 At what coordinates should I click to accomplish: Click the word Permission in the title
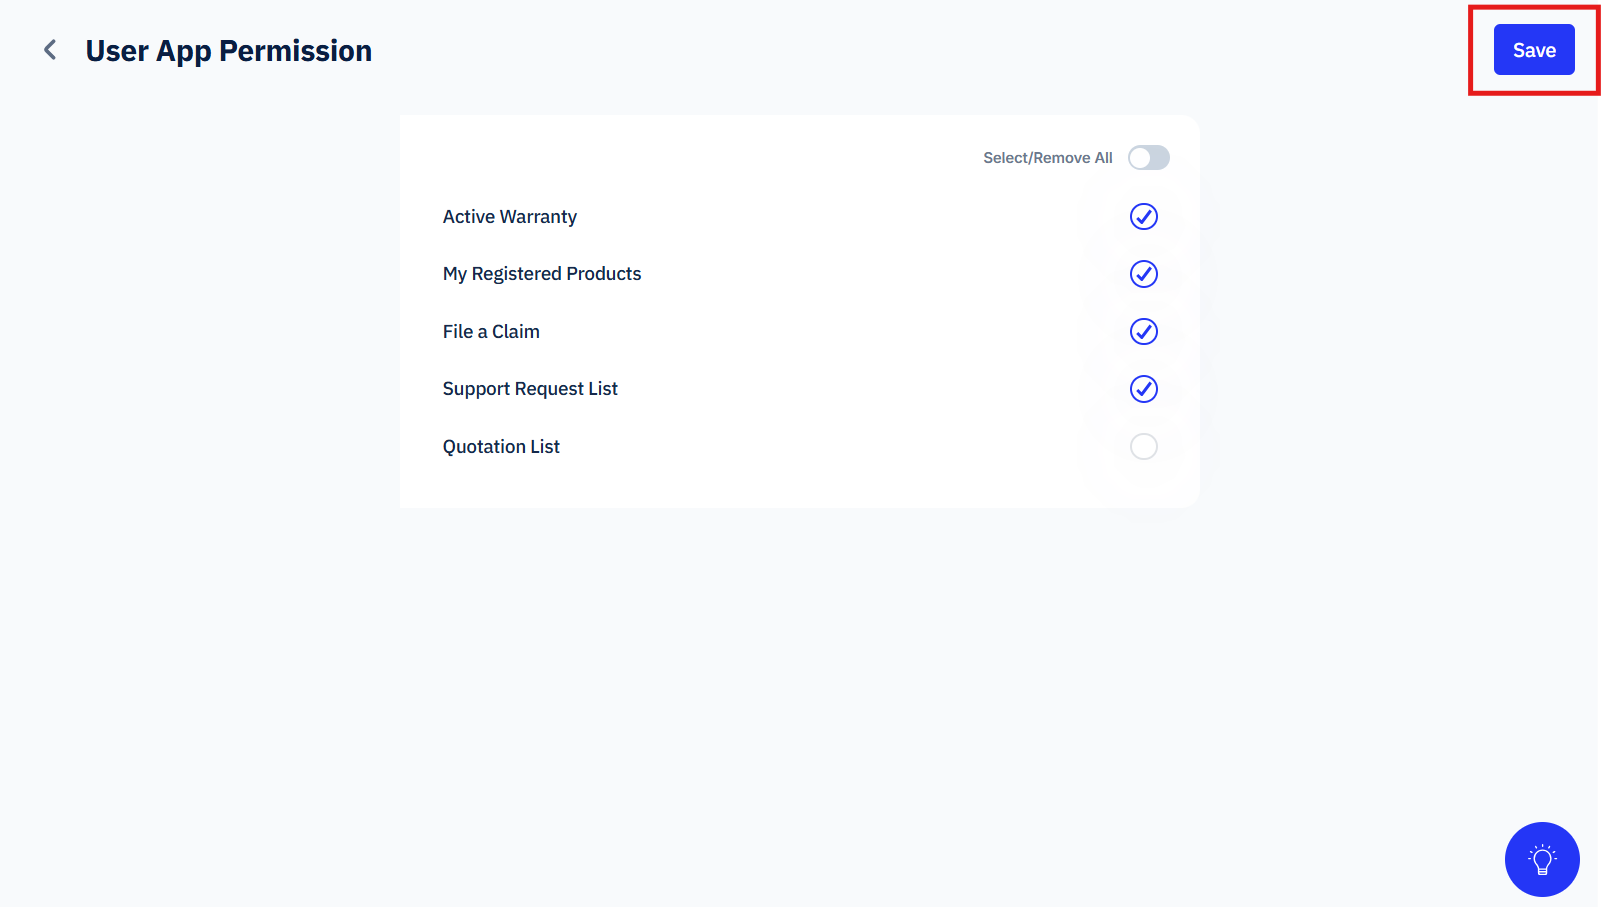pyautogui.click(x=296, y=51)
